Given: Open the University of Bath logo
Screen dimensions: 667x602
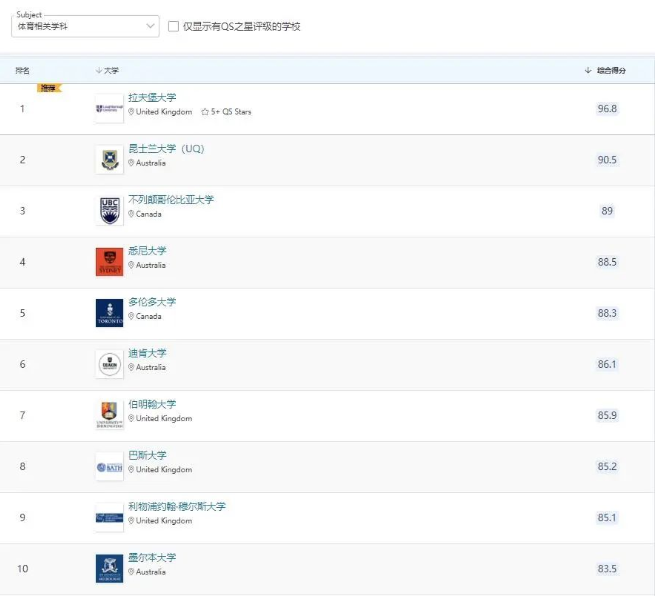Looking at the screenshot, I should point(109,467).
